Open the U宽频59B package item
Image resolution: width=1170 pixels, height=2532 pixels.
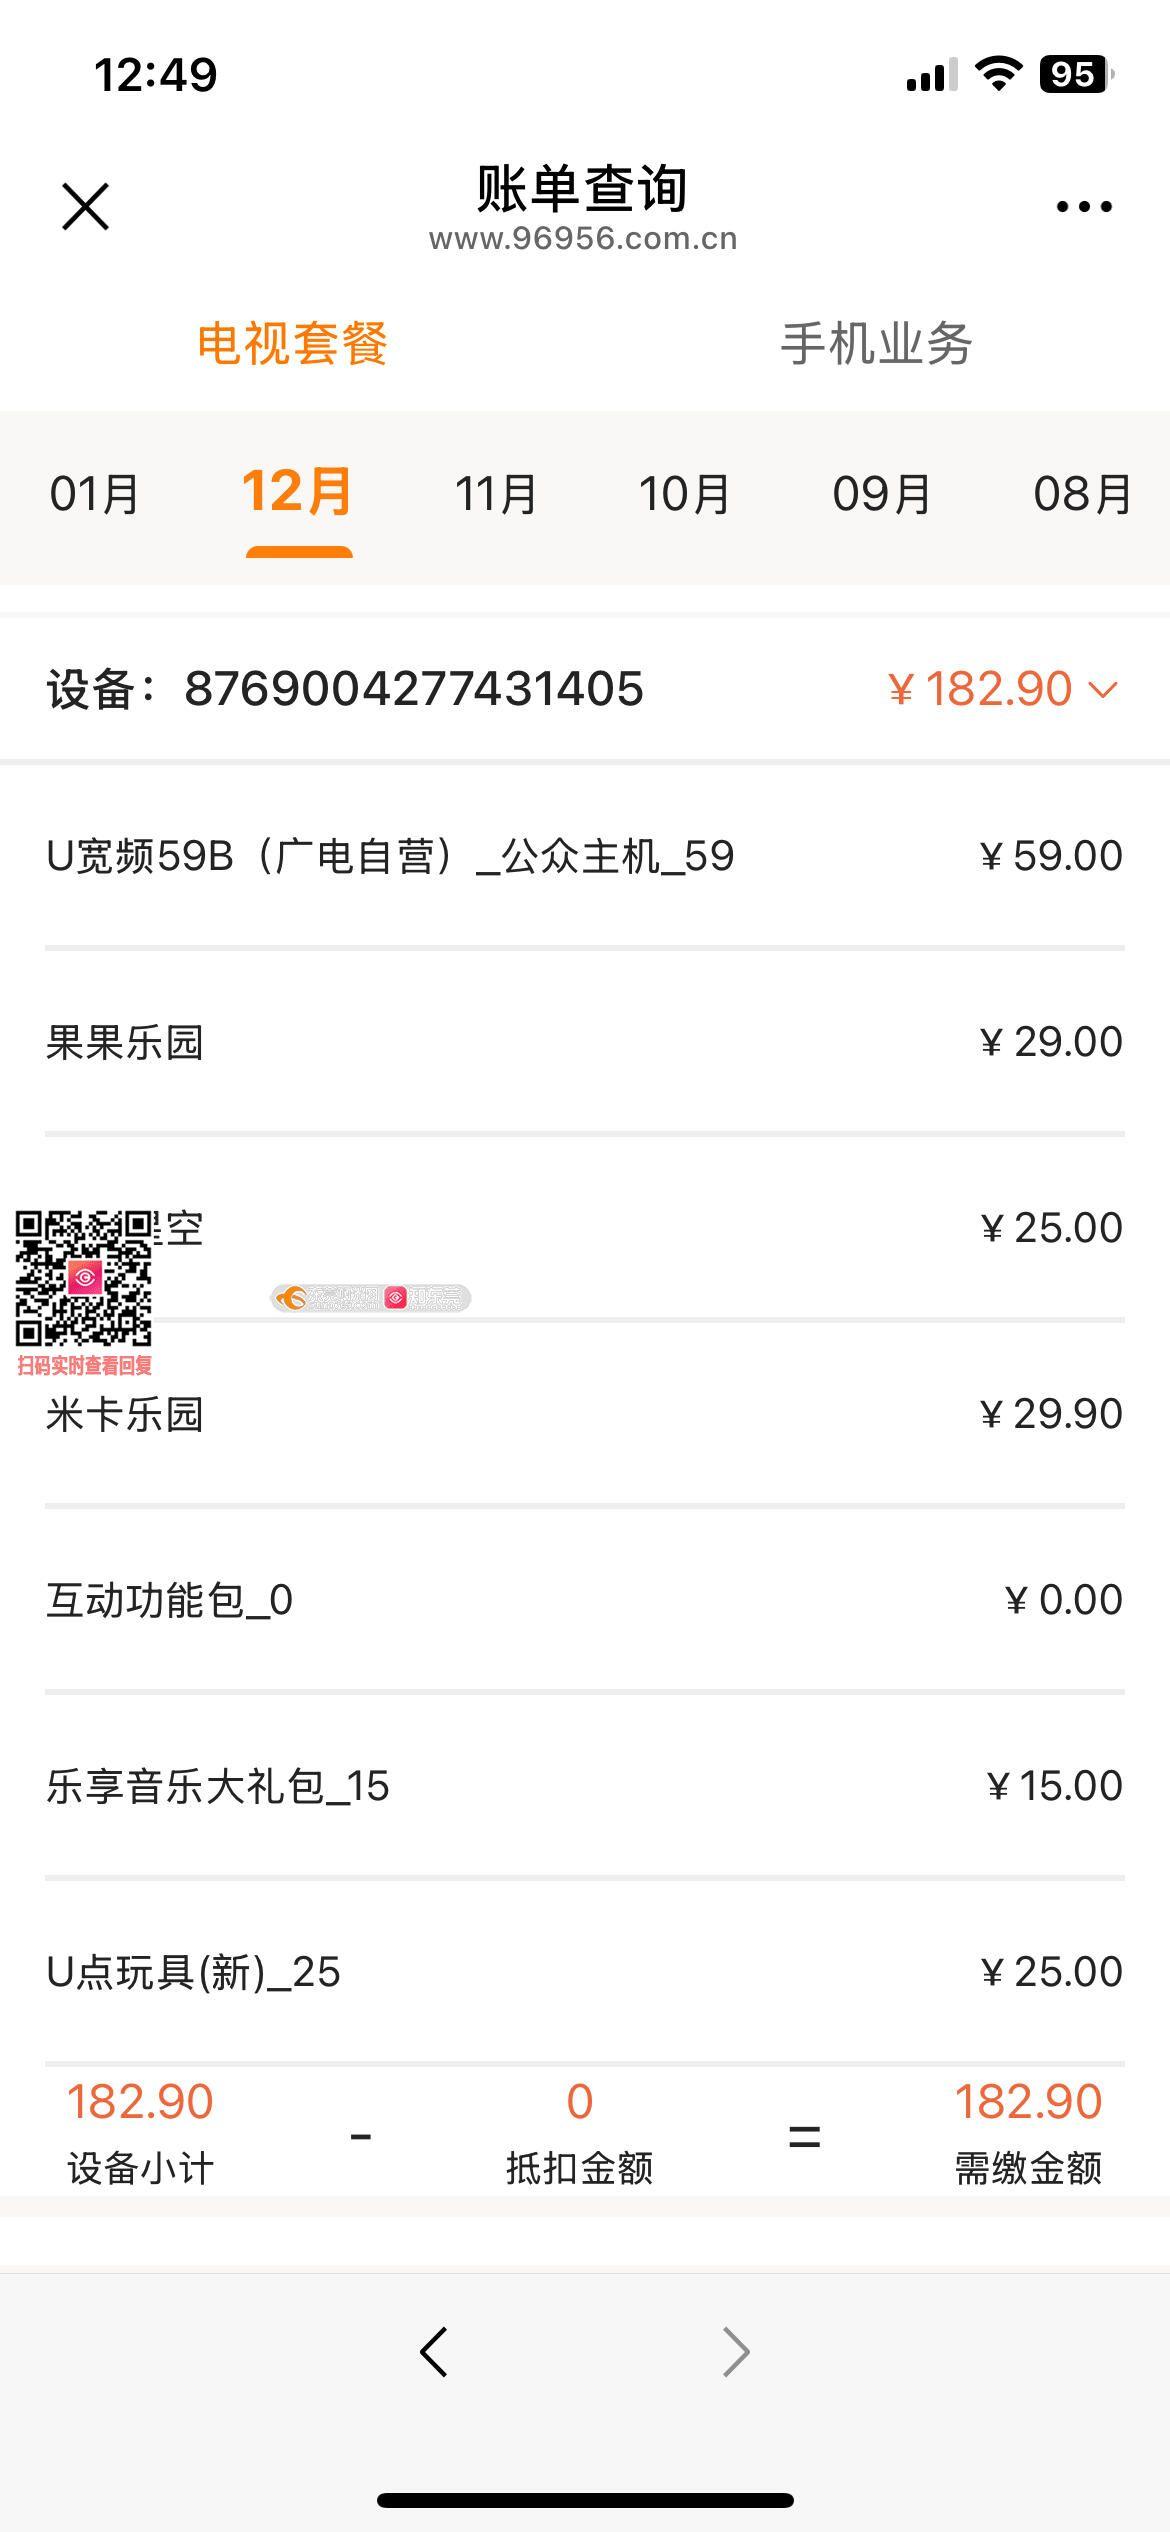click(x=390, y=856)
